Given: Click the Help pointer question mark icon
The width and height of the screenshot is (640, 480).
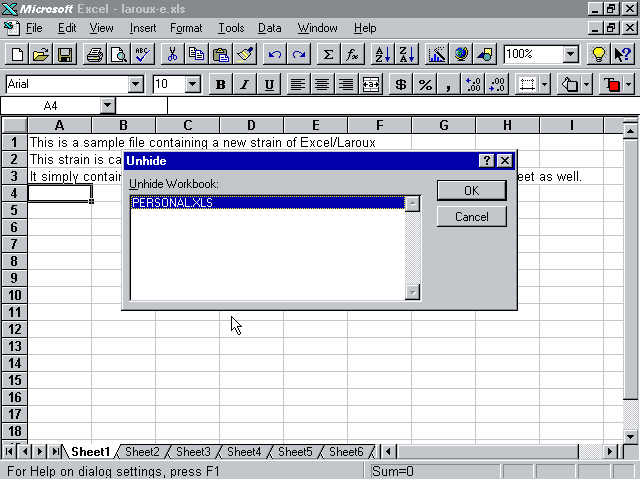Looking at the screenshot, I should [x=622, y=54].
